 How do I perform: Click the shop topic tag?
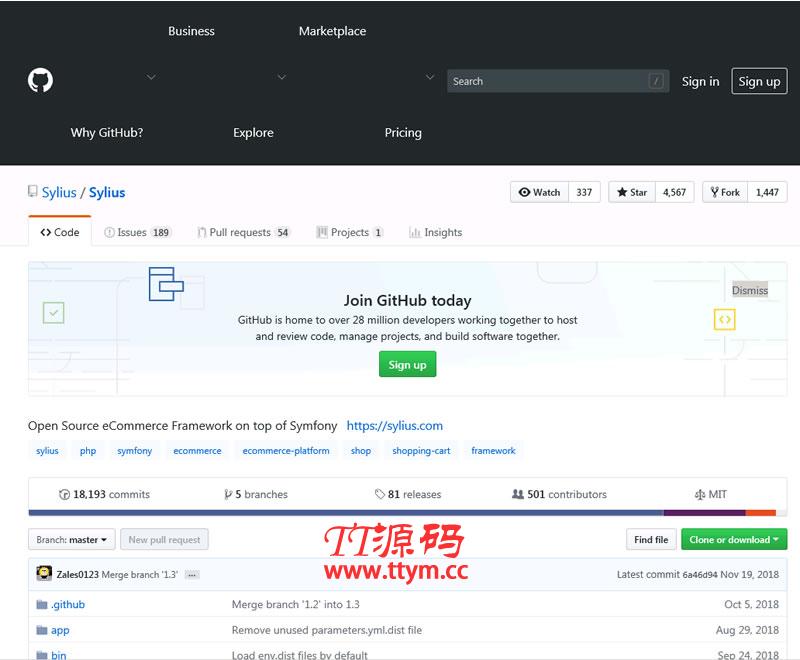click(x=361, y=451)
